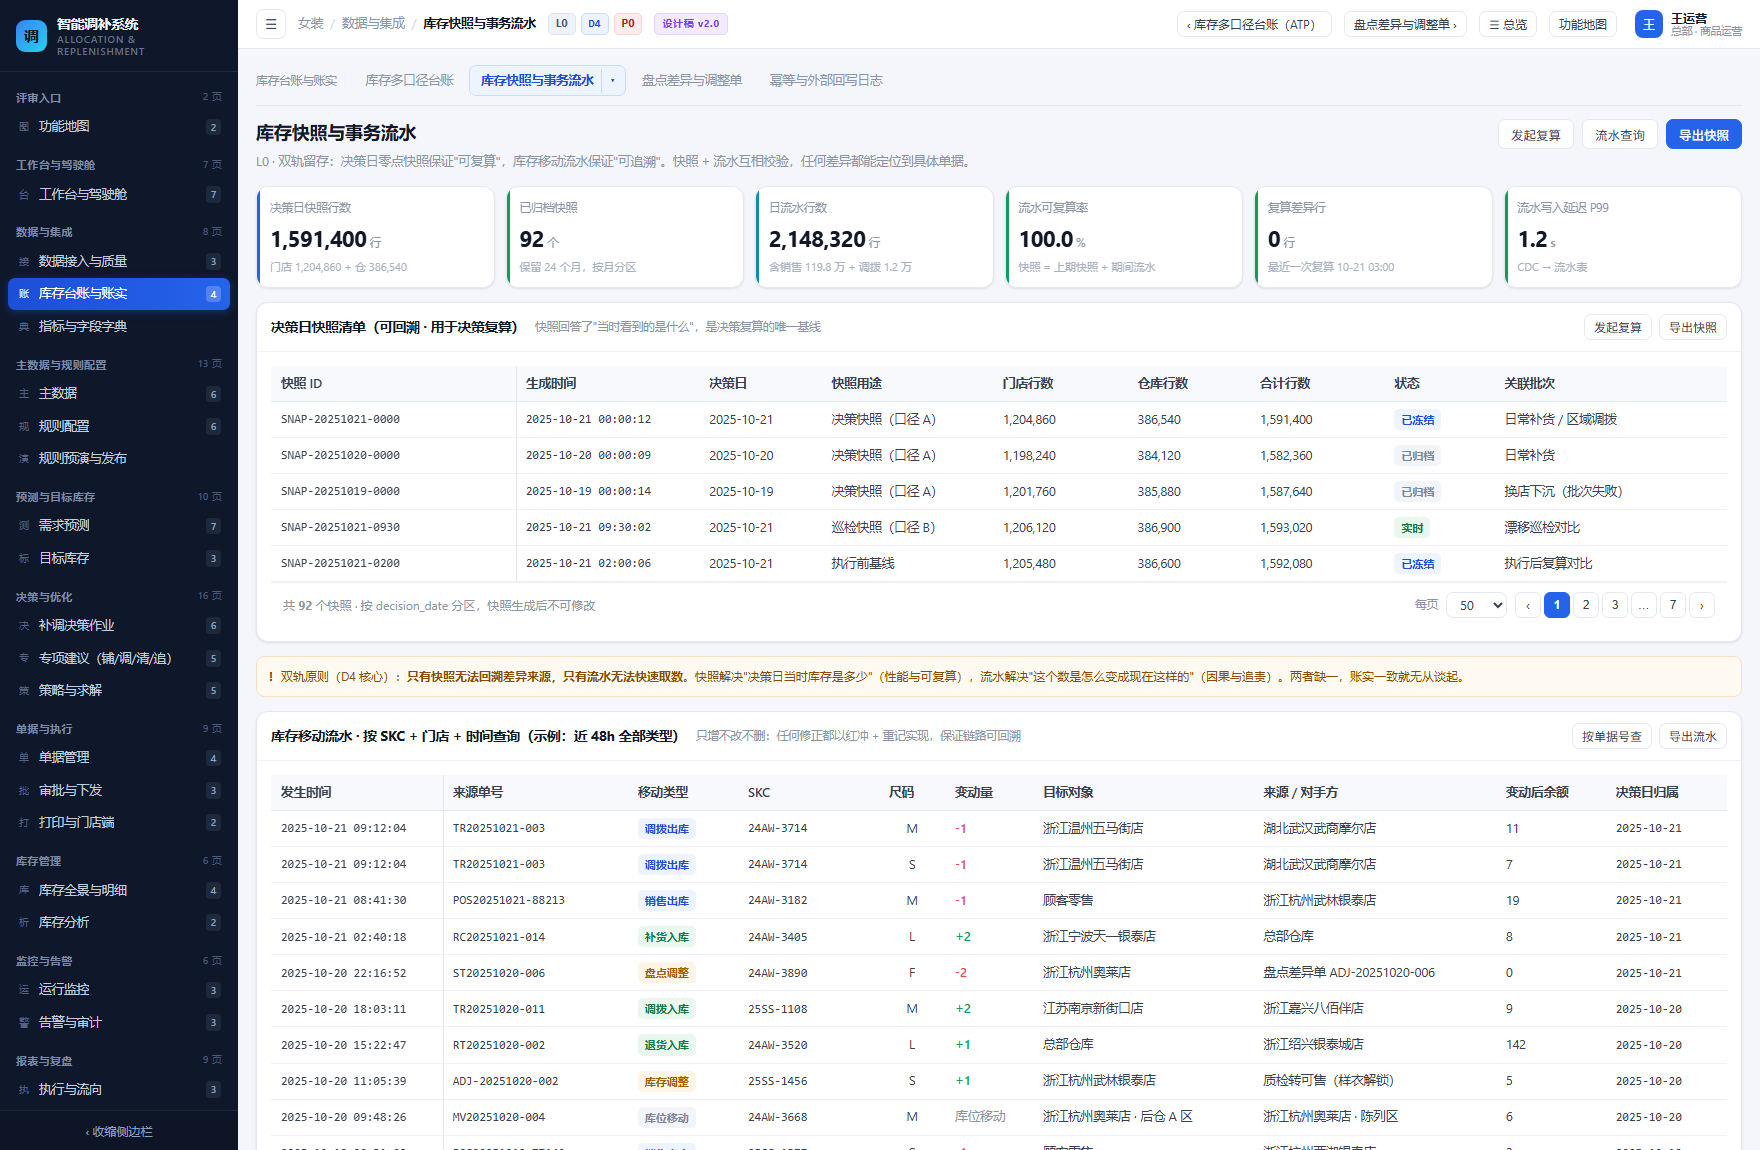
Task: Click 按单据号查 button
Action: (x=1612, y=737)
